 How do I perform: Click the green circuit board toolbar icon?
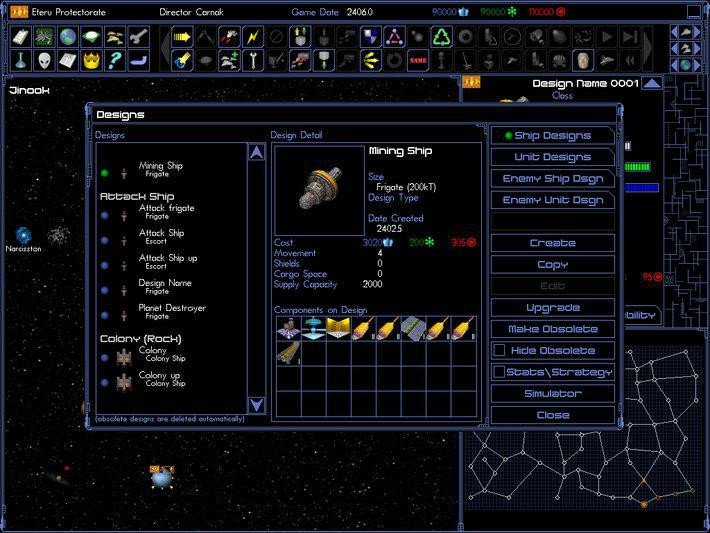click(44, 37)
